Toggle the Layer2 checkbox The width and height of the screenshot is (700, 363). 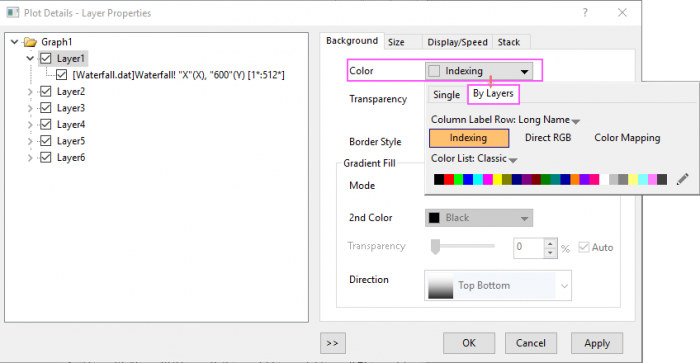(x=46, y=92)
